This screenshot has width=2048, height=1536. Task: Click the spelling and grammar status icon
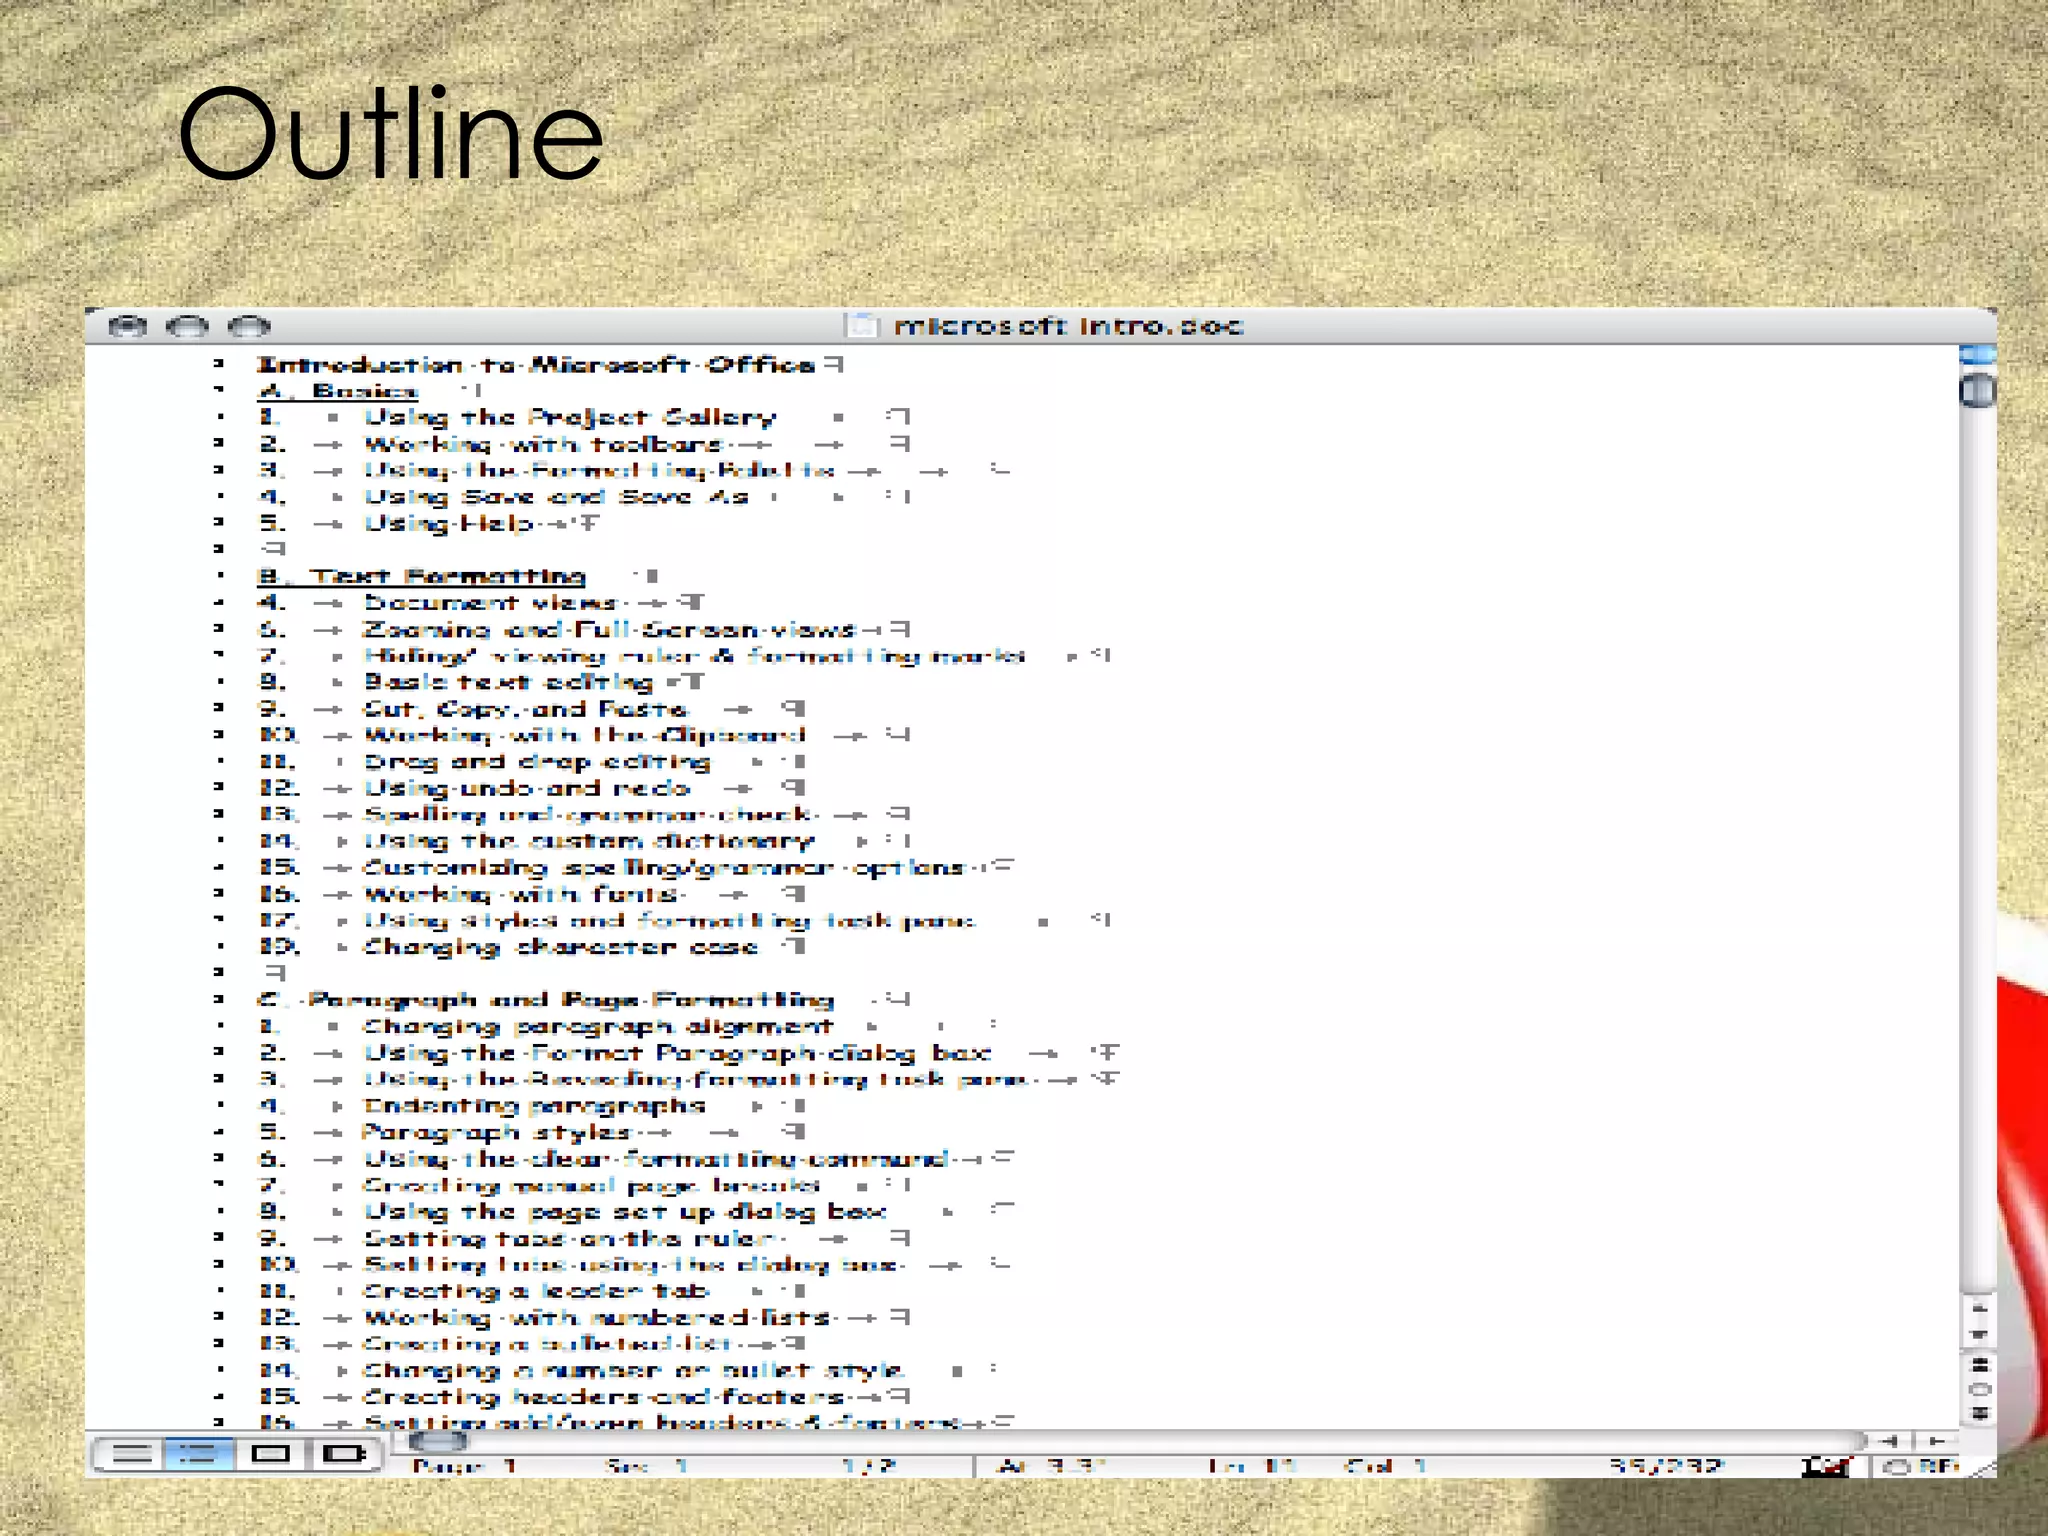(x=1825, y=1467)
